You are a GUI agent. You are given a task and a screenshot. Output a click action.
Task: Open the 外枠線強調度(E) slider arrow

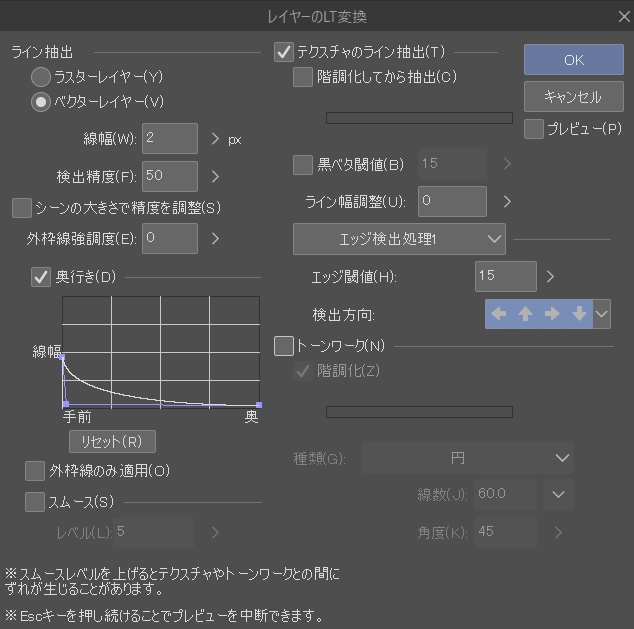pos(215,239)
